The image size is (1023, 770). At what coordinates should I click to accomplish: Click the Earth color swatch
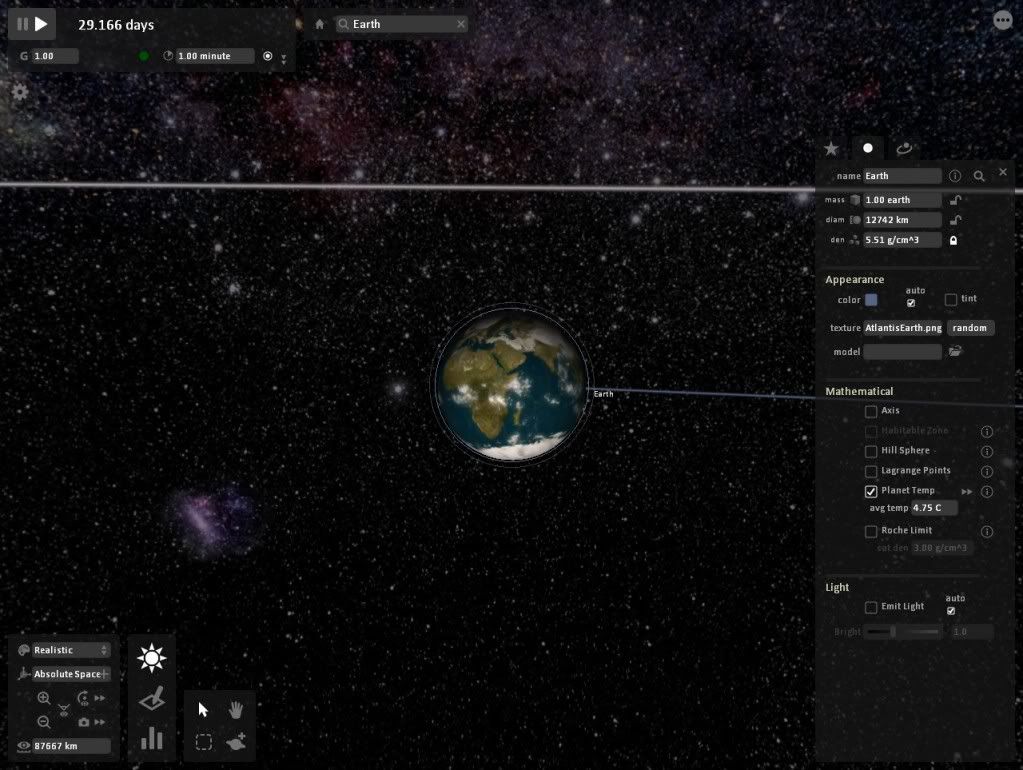pos(871,300)
